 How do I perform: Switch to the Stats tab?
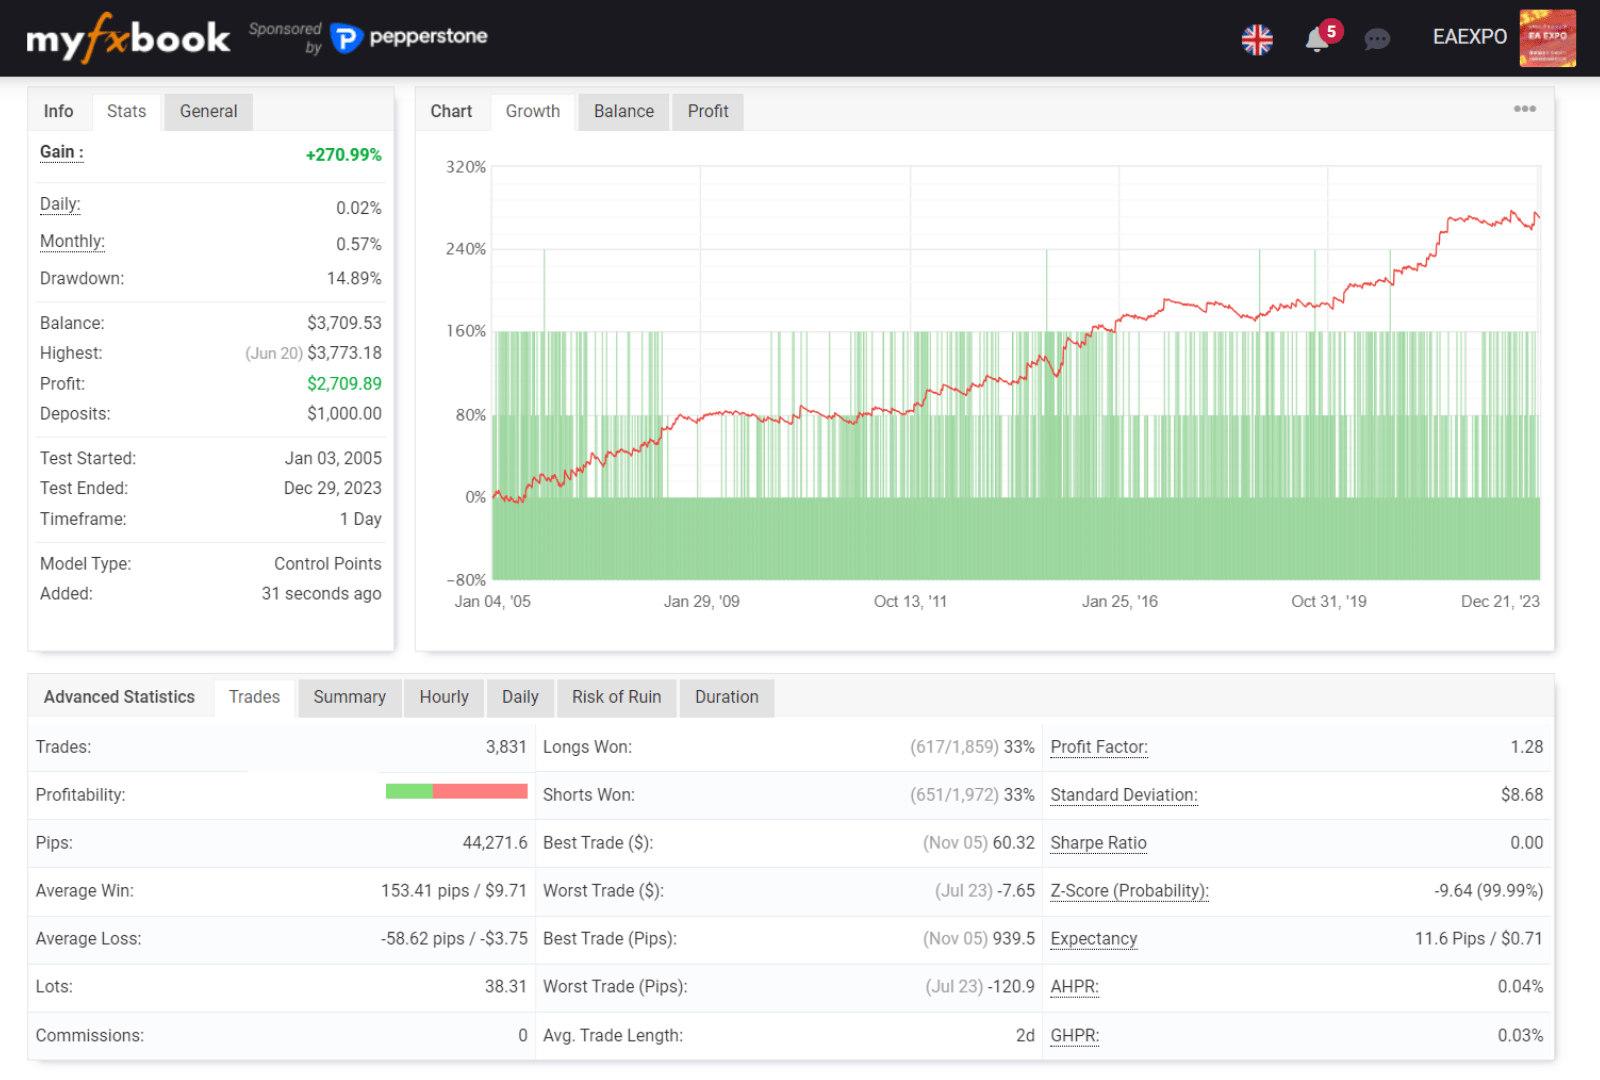[x=126, y=111]
